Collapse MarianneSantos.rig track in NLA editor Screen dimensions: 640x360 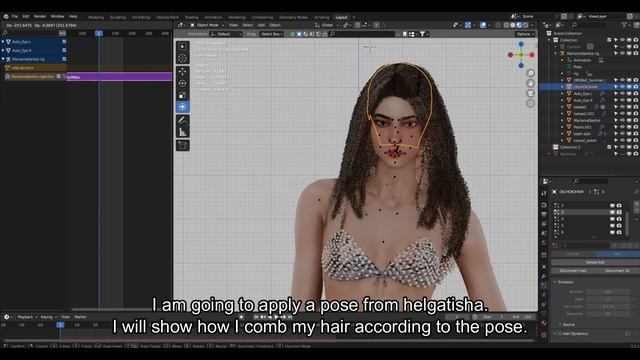[x=3, y=59]
